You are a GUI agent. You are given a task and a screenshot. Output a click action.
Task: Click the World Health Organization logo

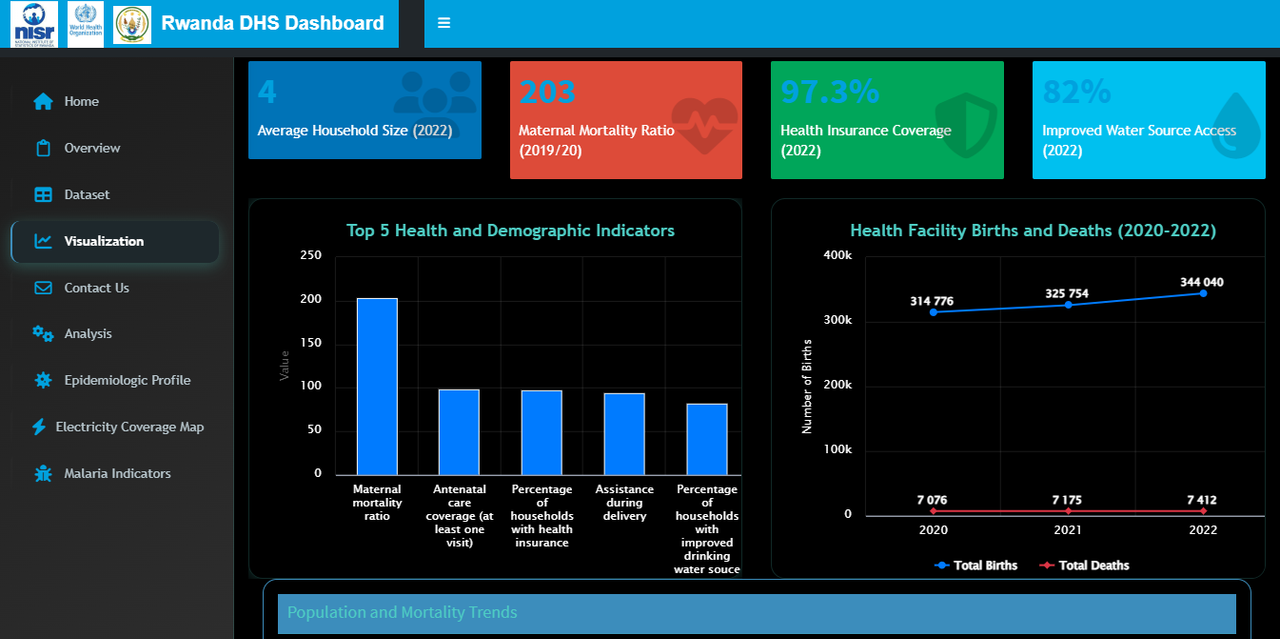(85, 24)
